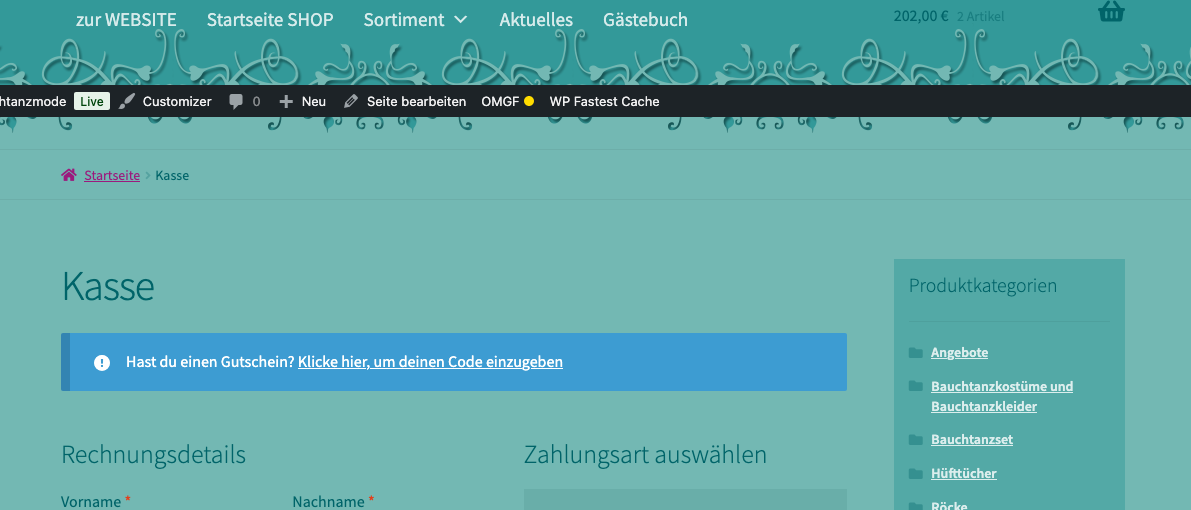This screenshot has height=510, width=1191.
Task: Click the pencil icon for Seite bearbeiten
Action: 350,101
